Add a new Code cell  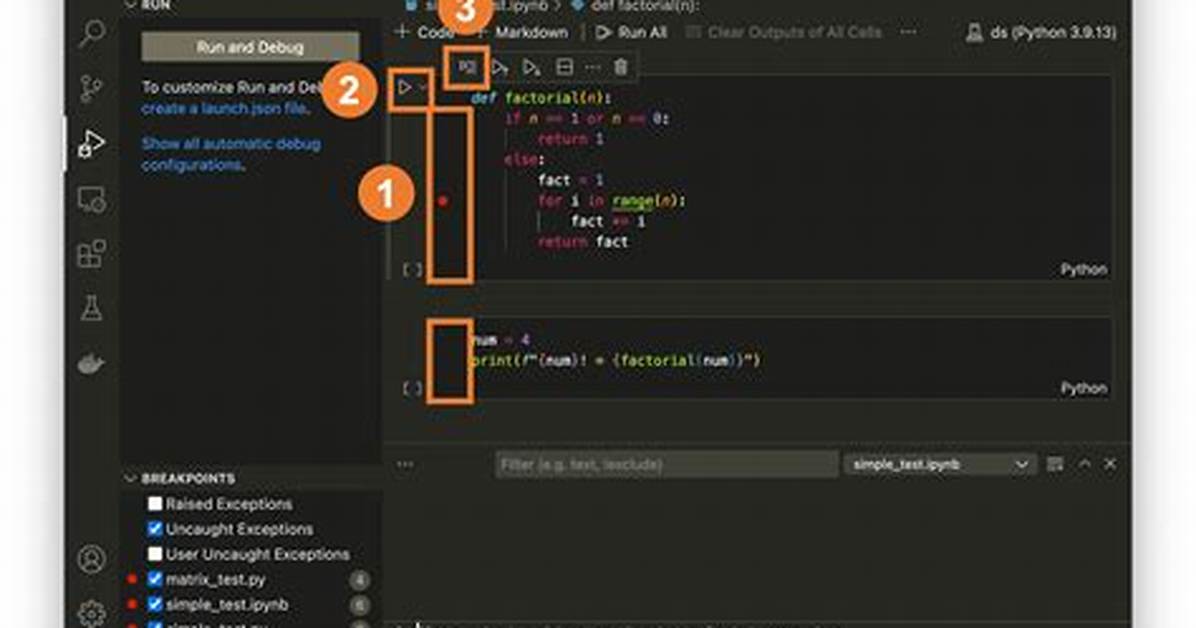[425, 32]
